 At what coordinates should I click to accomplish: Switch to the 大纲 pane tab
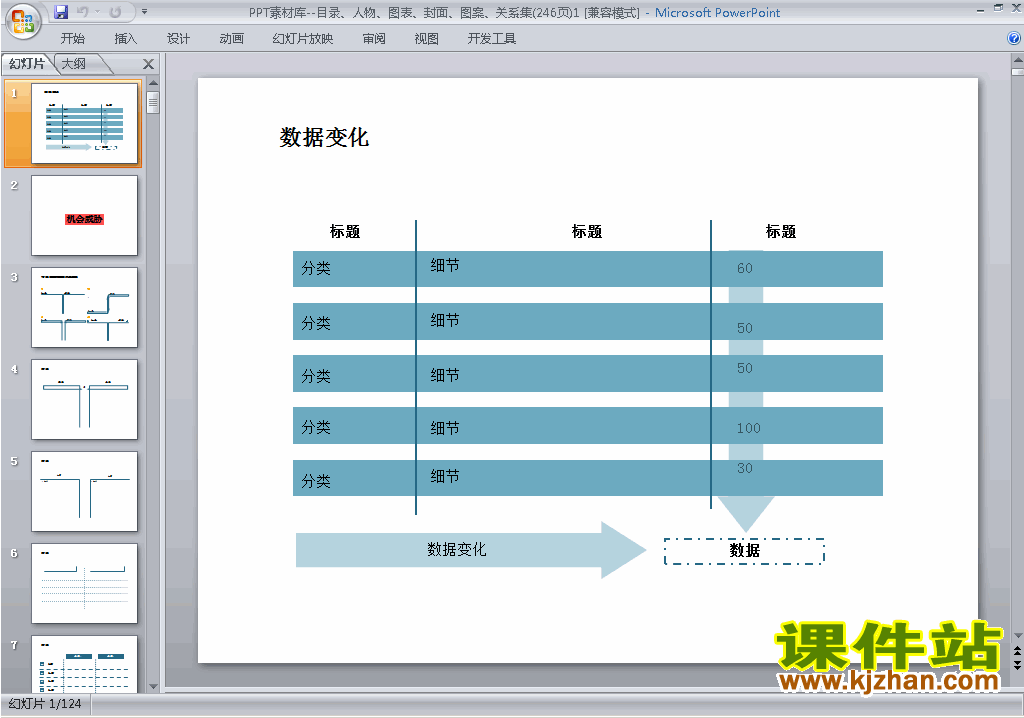(x=74, y=63)
